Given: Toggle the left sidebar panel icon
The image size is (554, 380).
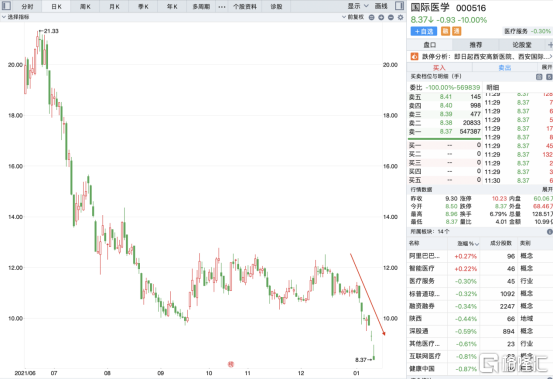Looking at the screenshot, I should pyautogui.click(x=6, y=6).
